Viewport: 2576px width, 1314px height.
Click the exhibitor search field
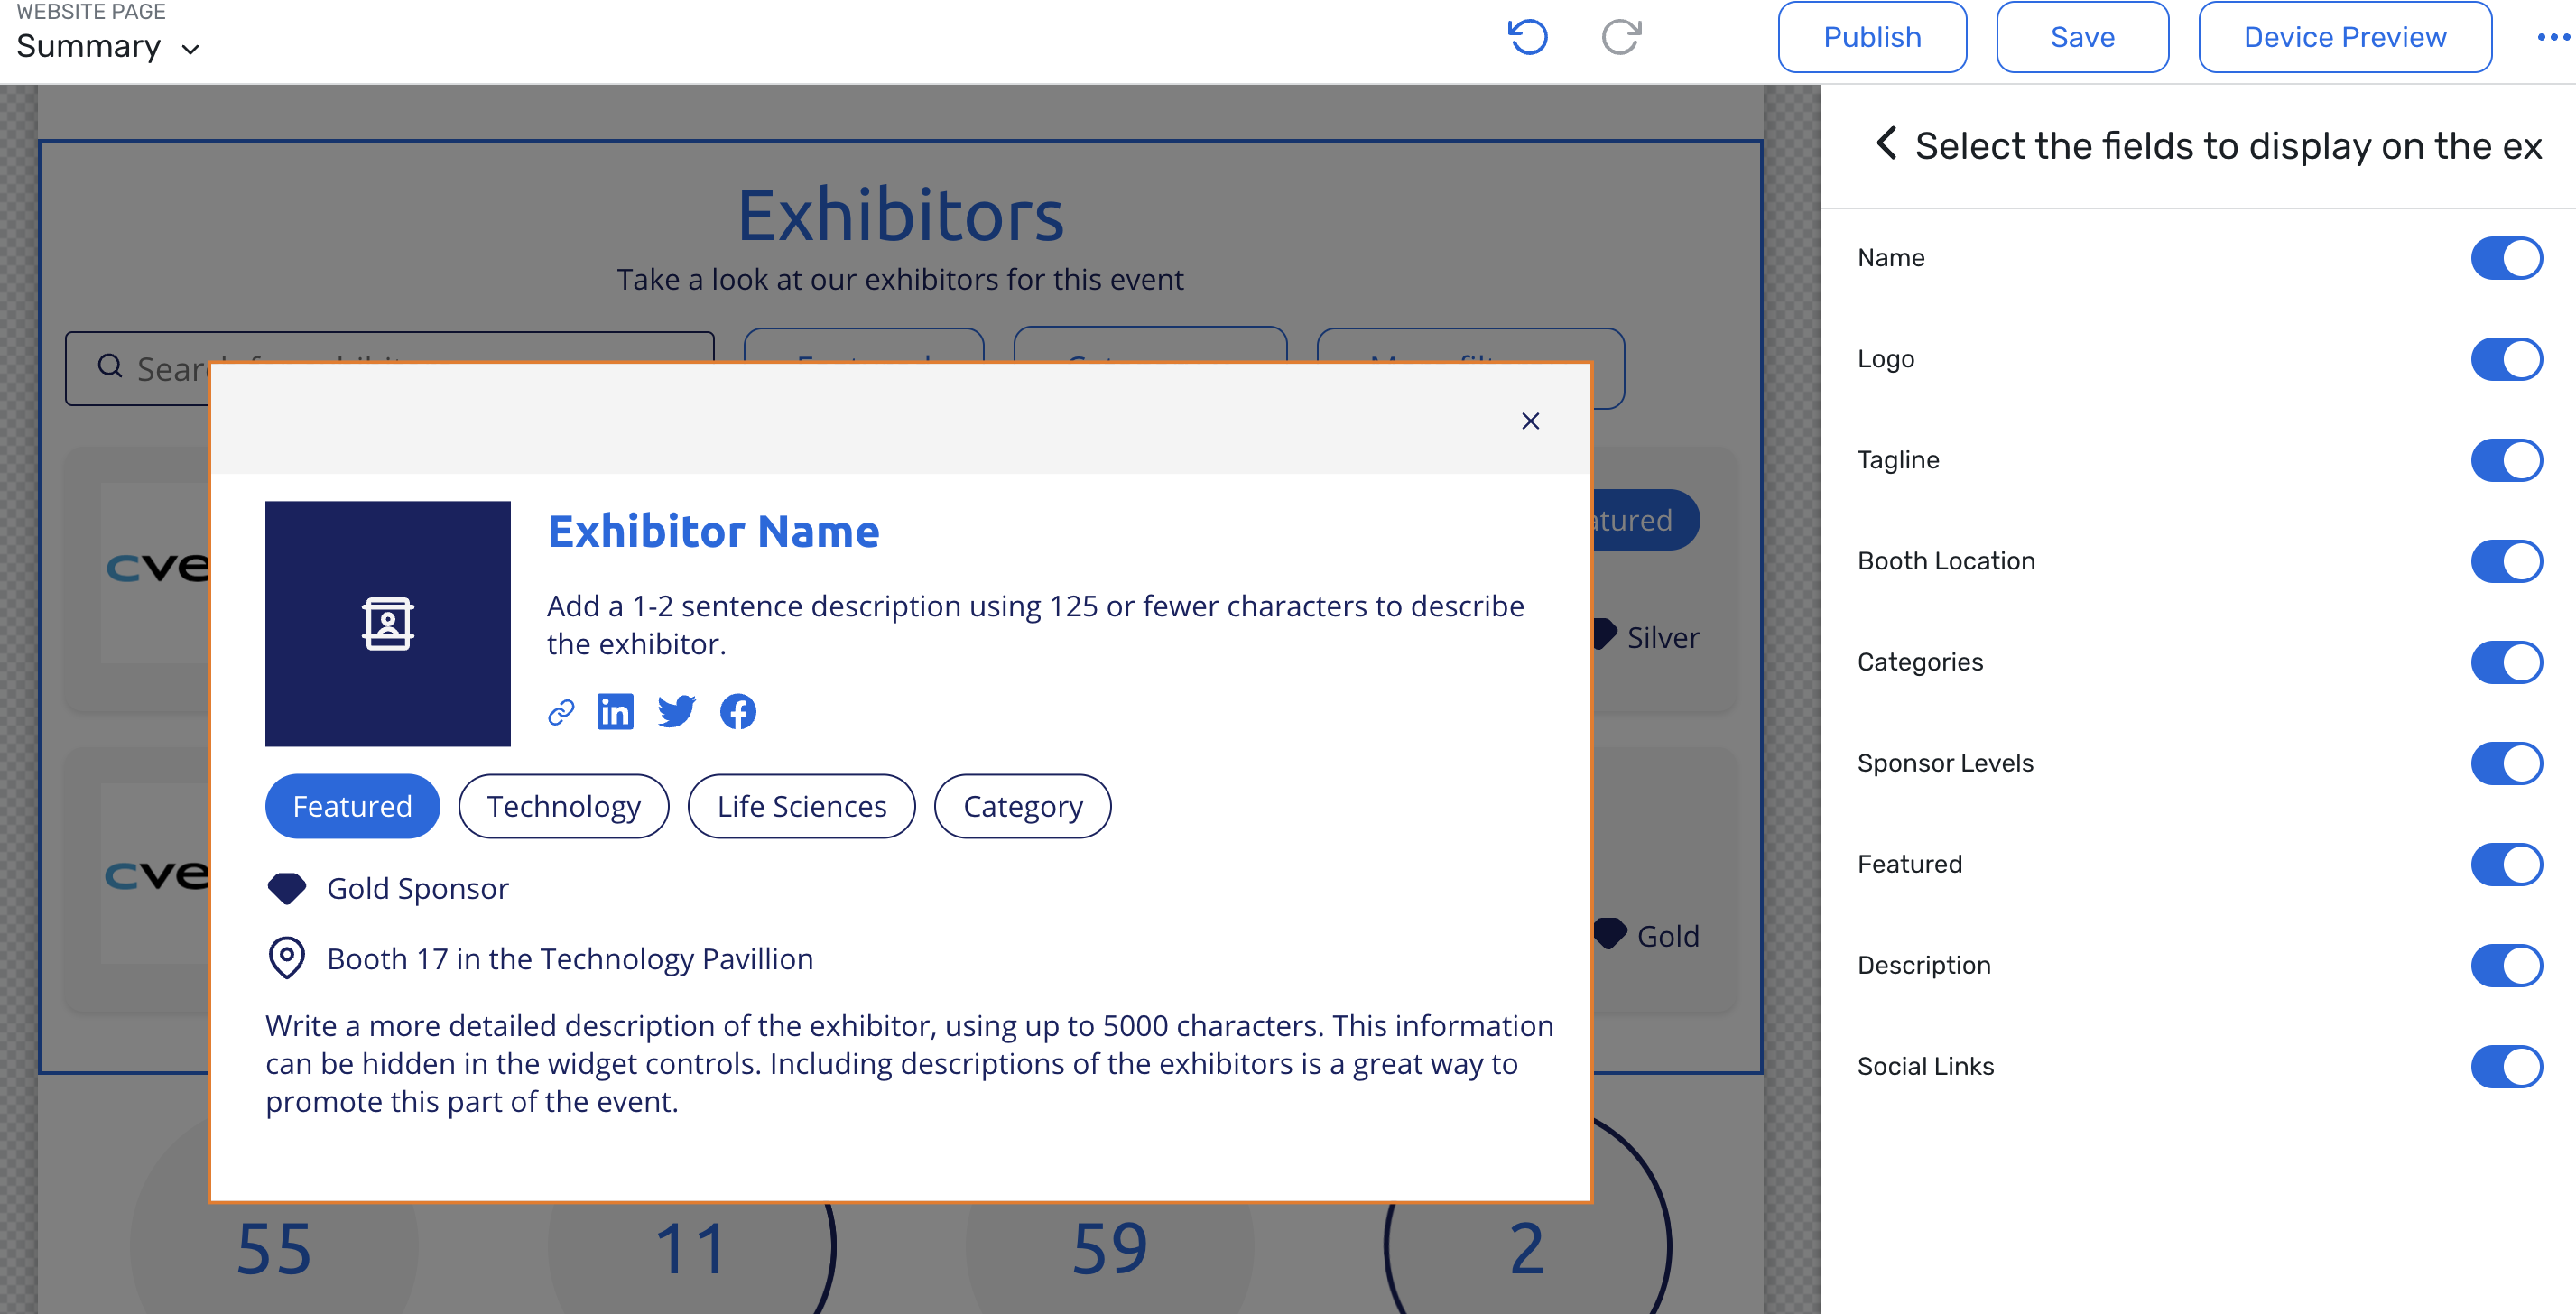(x=390, y=367)
